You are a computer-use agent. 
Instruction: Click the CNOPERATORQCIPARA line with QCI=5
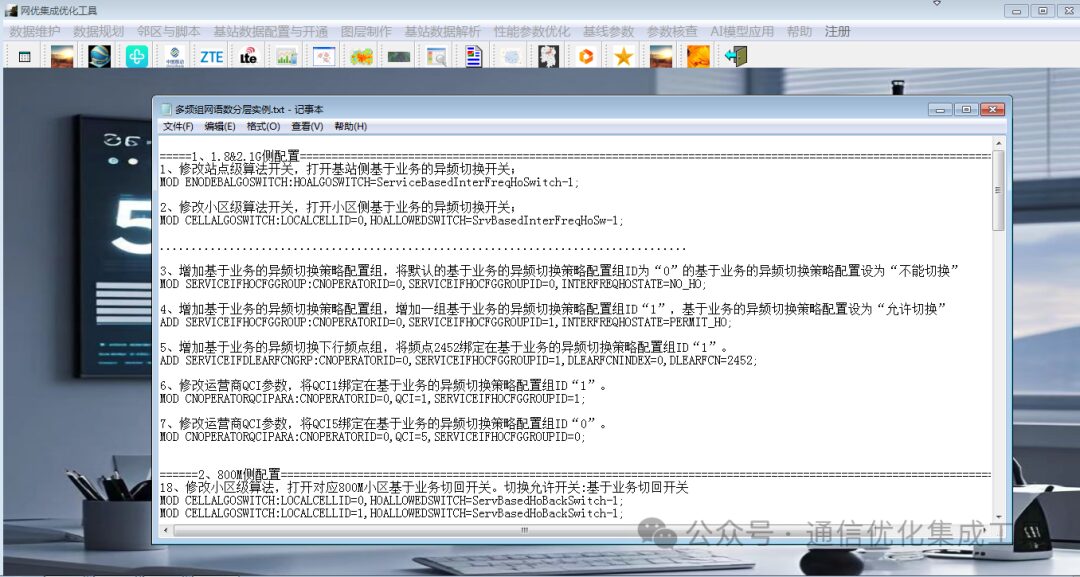373,437
